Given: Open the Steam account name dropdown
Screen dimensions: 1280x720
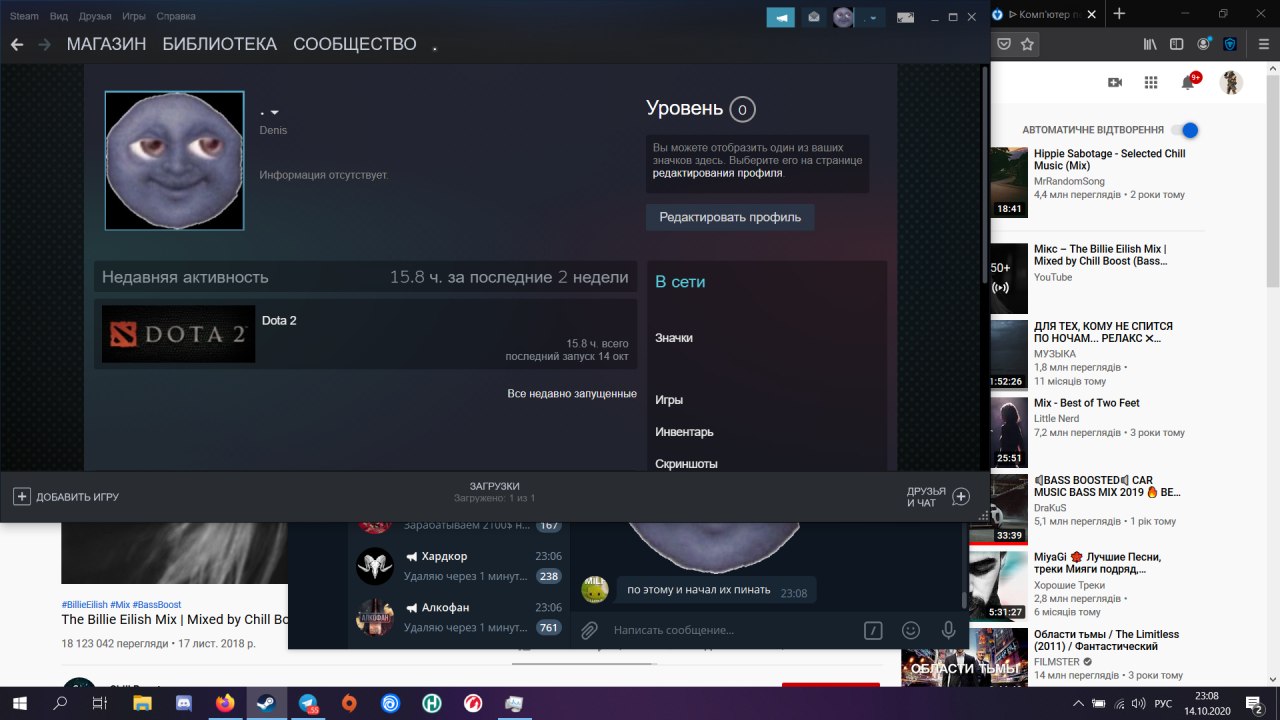Looking at the screenshot, I should pos(871,17).
